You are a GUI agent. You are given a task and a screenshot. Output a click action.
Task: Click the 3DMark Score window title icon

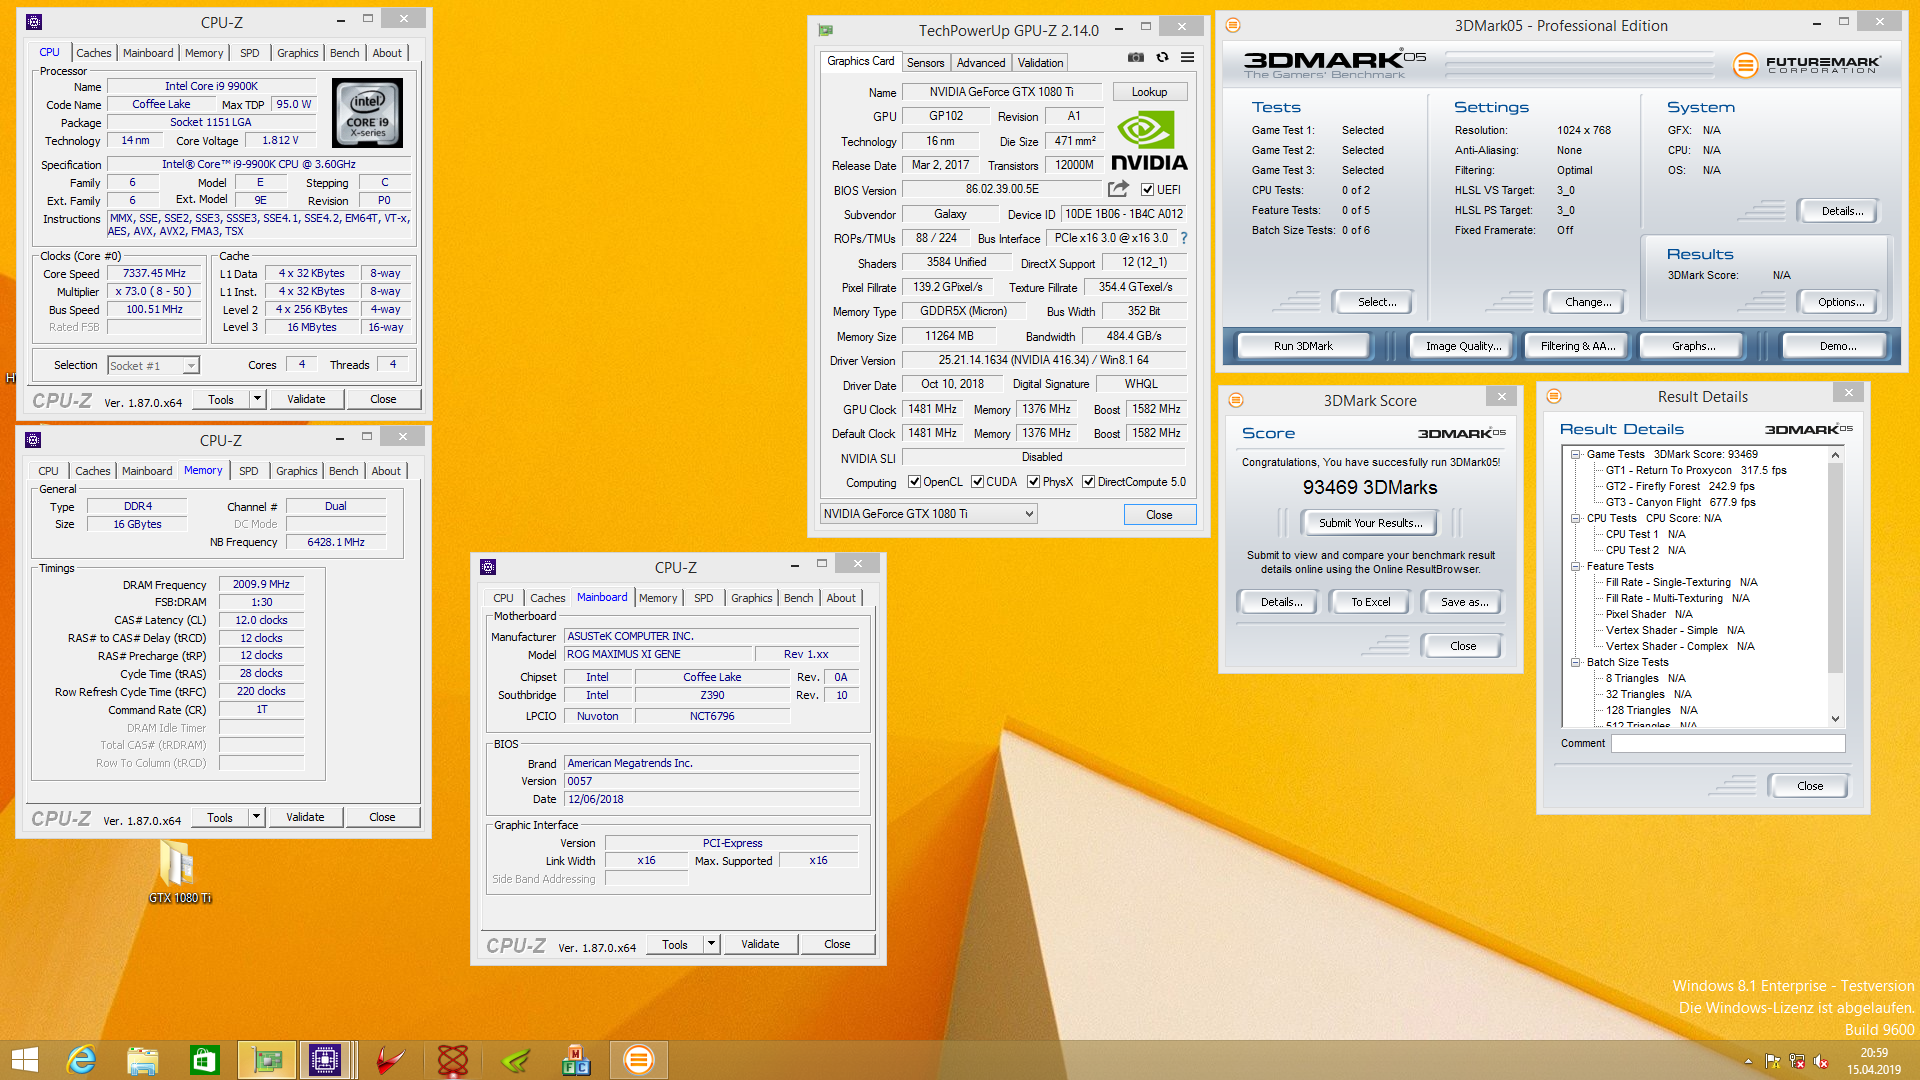point(1236,400)
